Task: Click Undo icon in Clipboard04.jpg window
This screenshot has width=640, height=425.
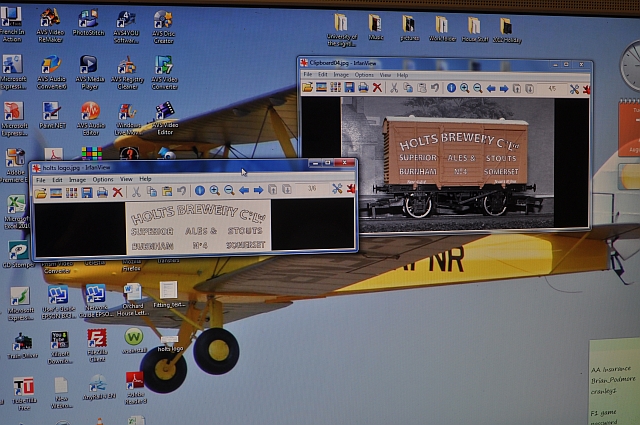Action: (x=435, y=88)
